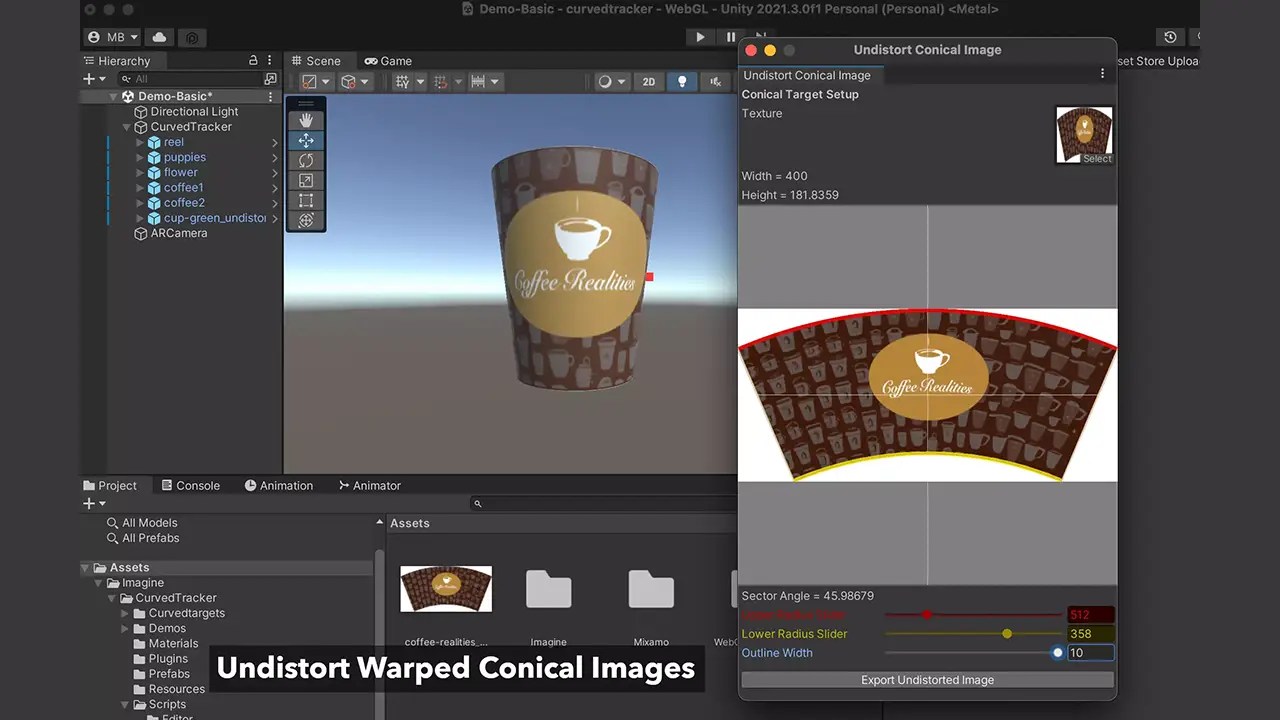Click the tool handle rotation icon
This screenshot has width=1280, height=720.
point(348,82)
